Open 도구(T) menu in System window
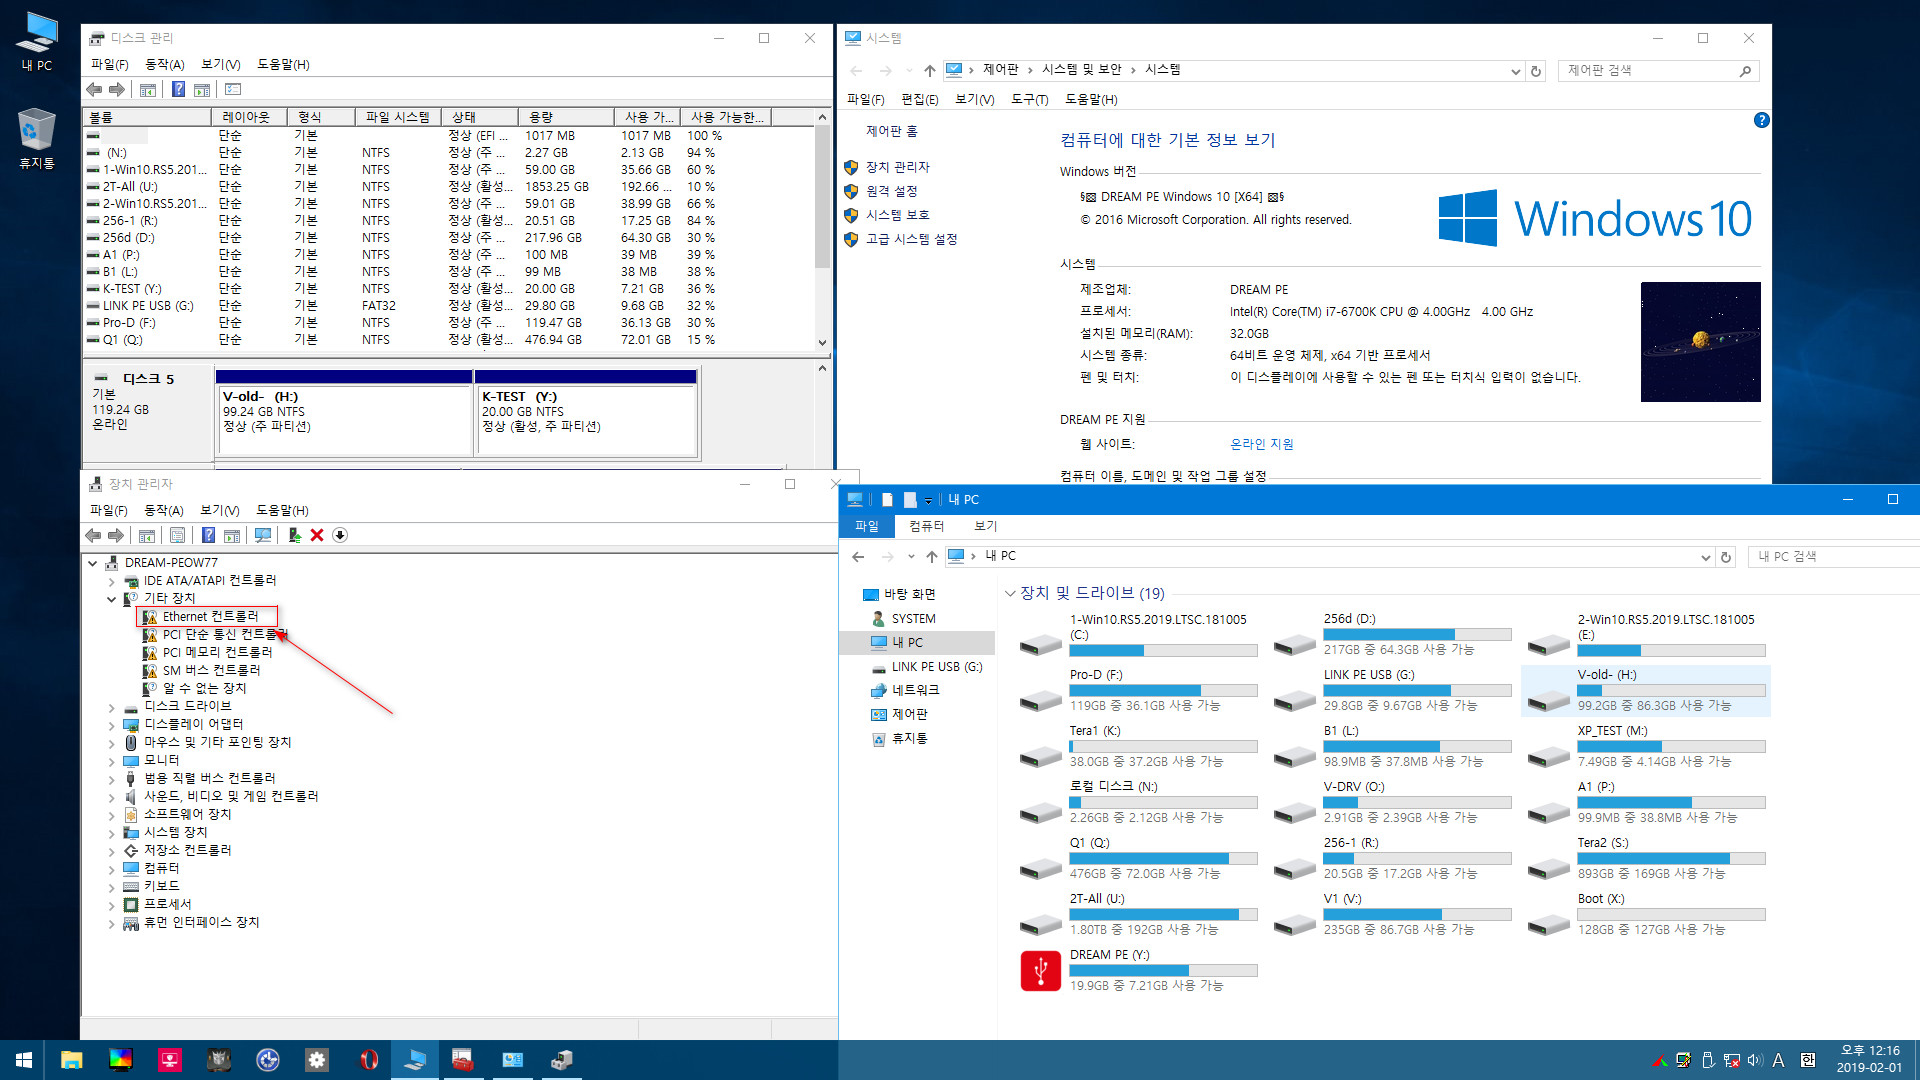The height and width of the screenshot is (1080, 1920). coord(1029,99)
